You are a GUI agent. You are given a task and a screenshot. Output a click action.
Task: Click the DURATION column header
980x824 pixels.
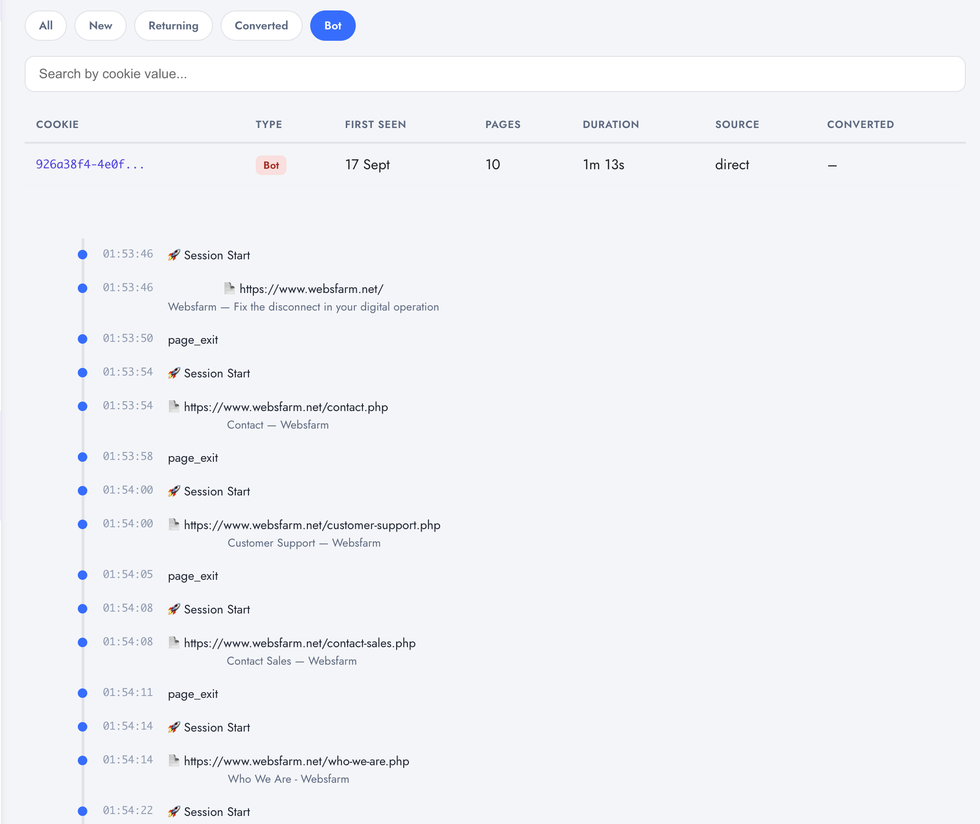coord(611,124)
